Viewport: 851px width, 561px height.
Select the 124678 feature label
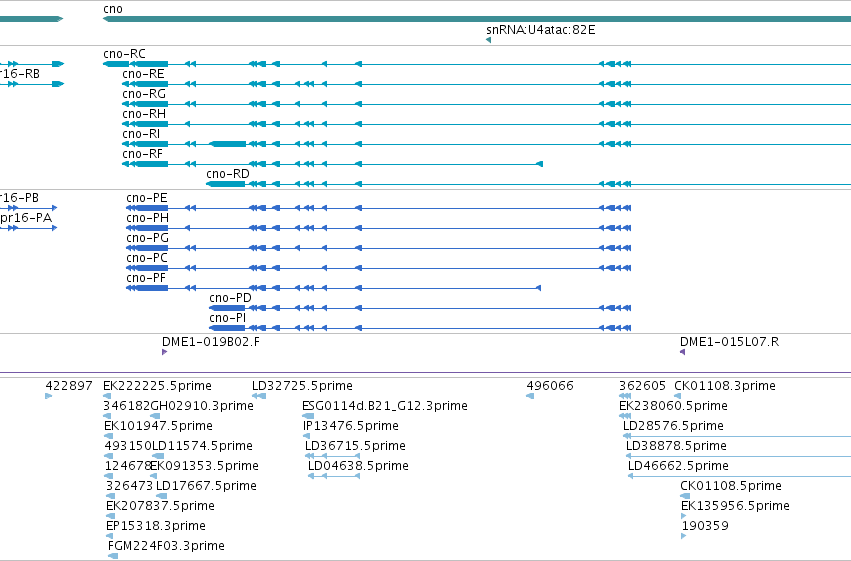128,466
